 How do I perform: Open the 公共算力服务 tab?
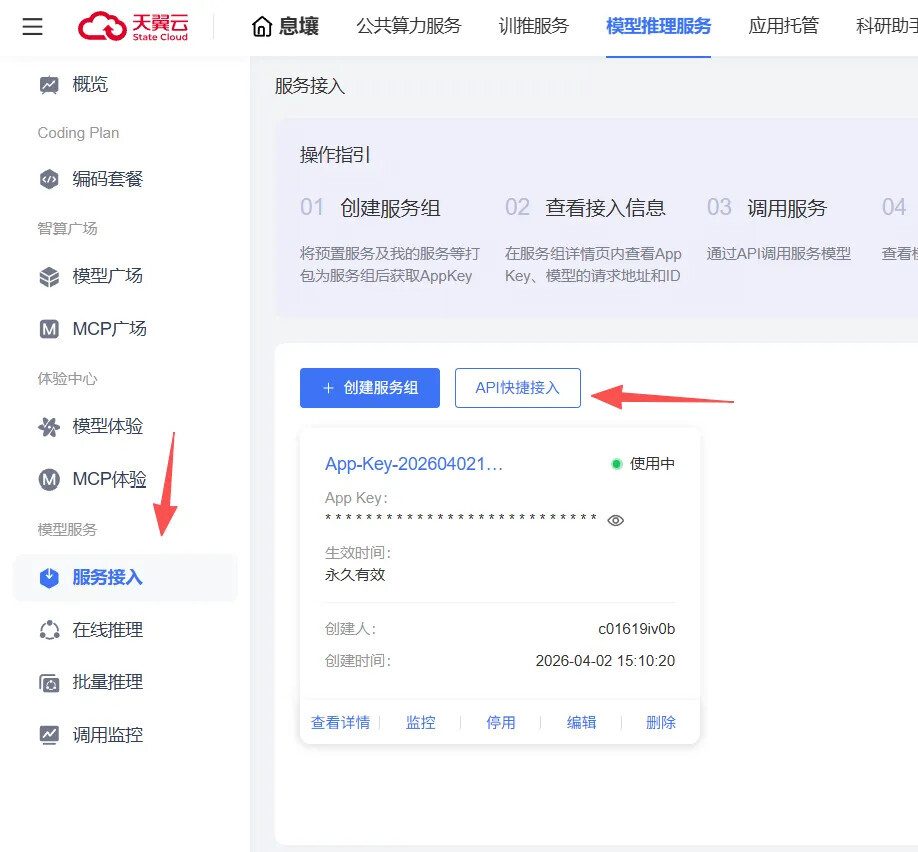[x=409, y=26]
